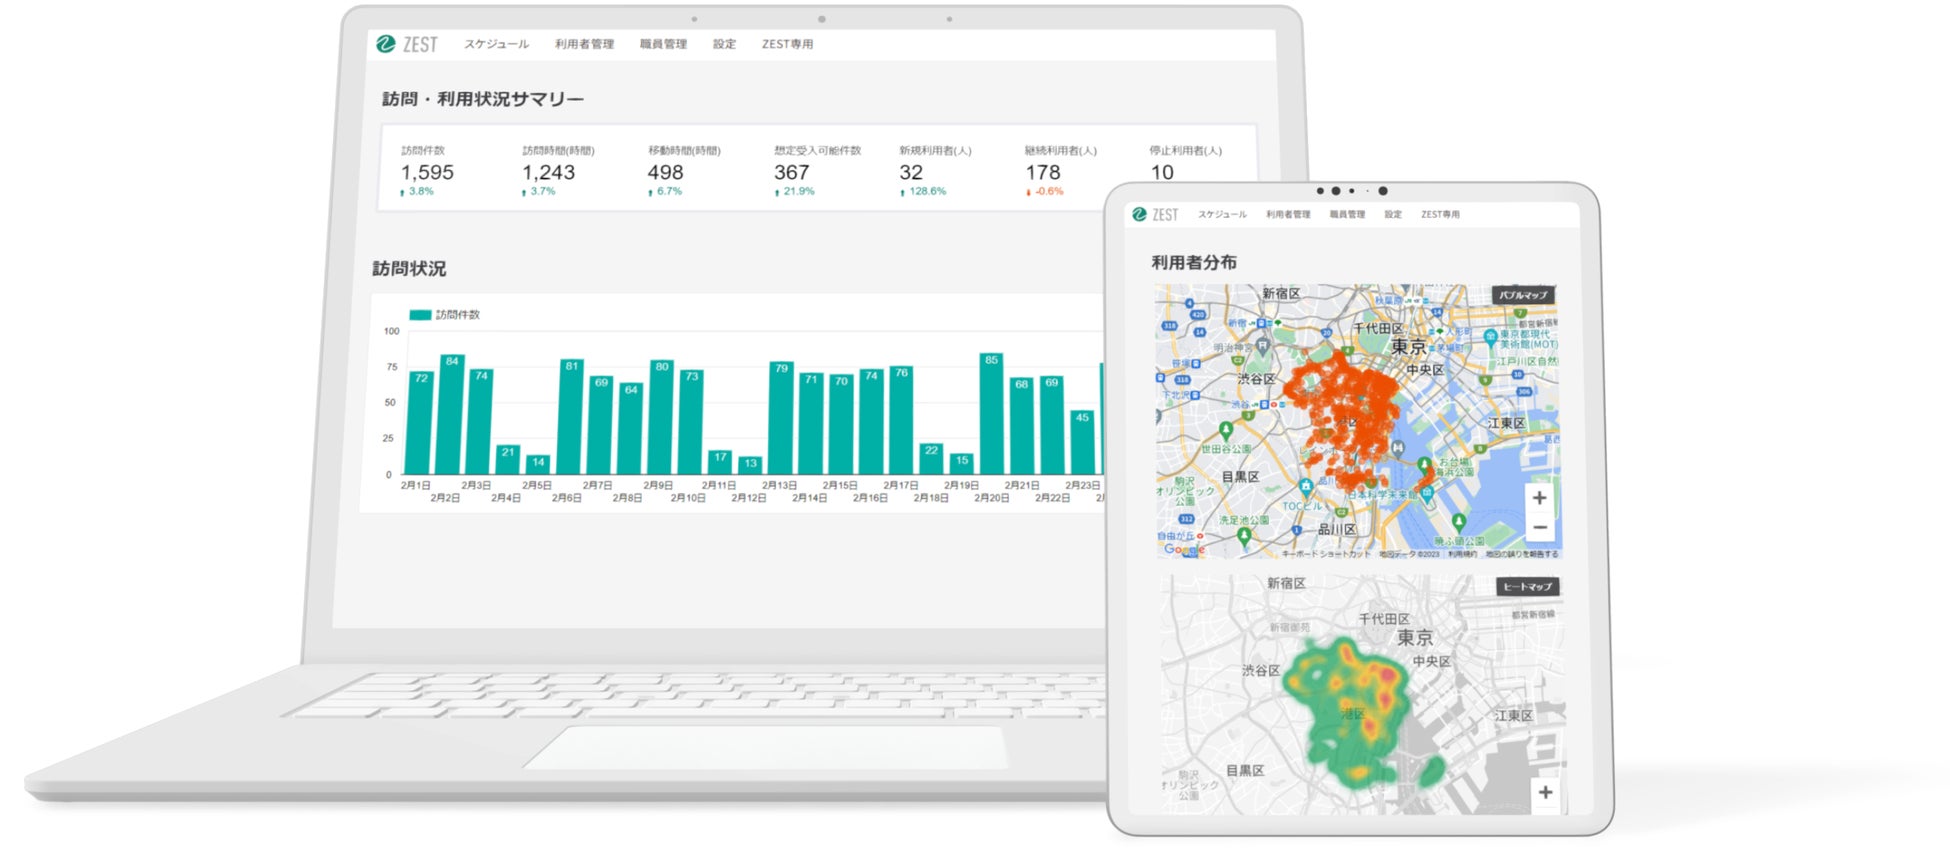Zoom in on the heat map
This screenshot has width=1950, height=861.
point(1545,792)
